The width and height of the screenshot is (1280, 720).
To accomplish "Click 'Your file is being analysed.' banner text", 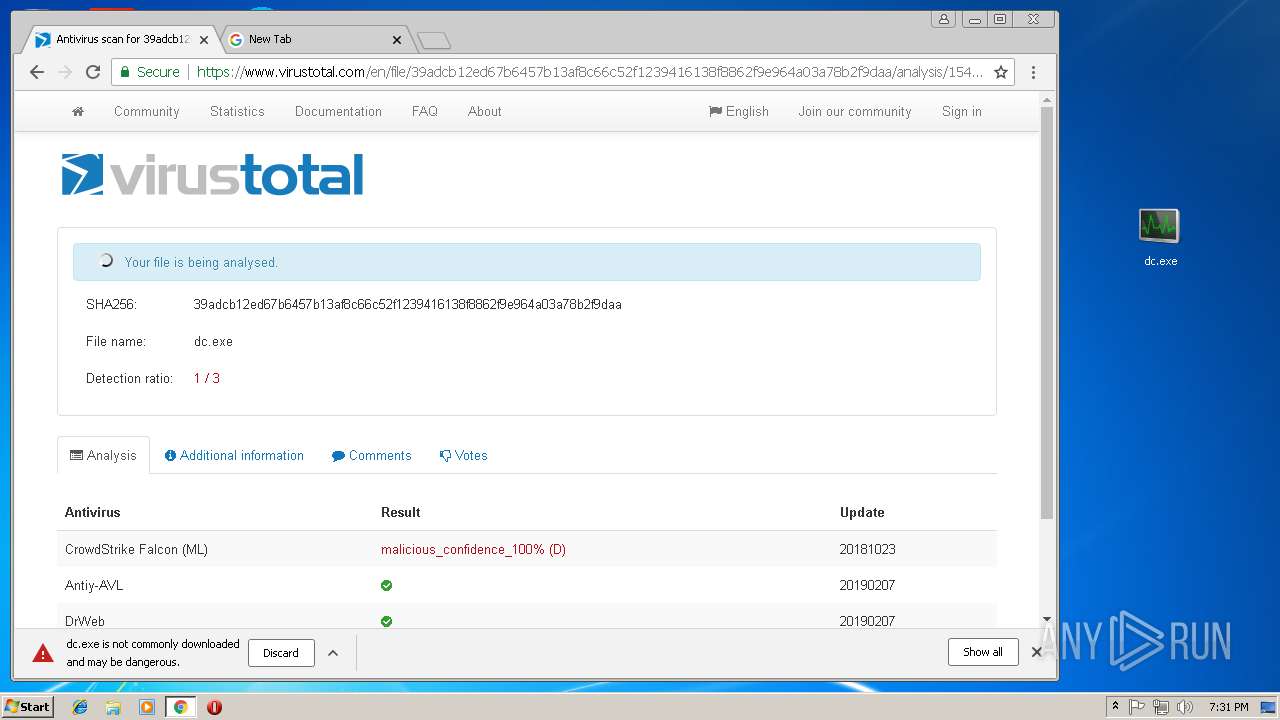I will 201,263.
